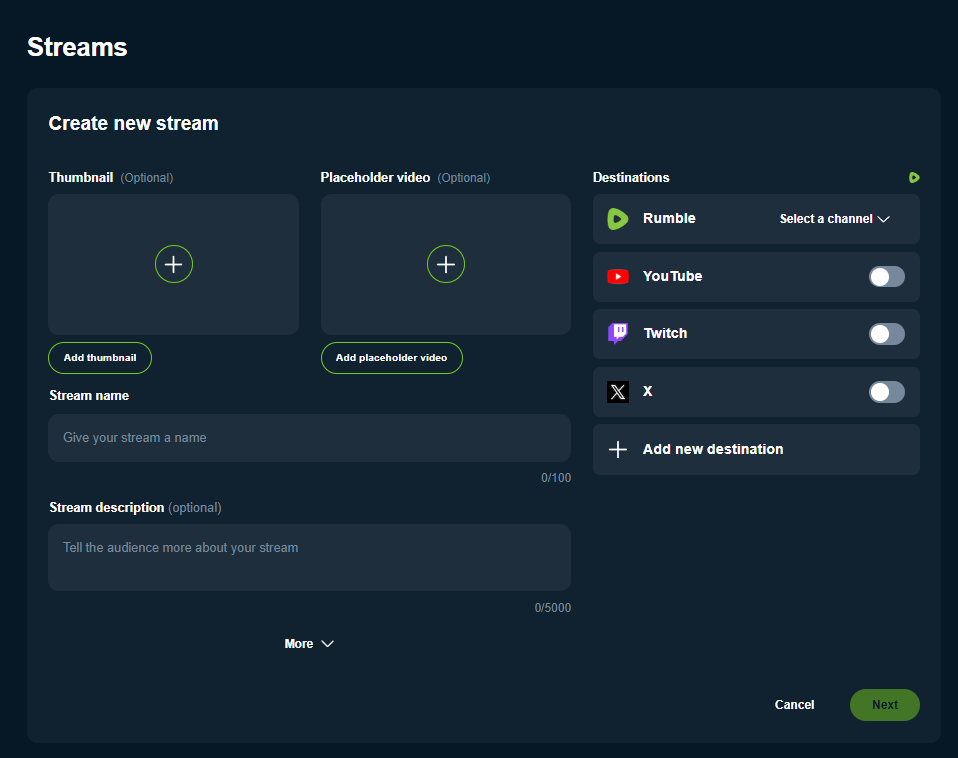This screenshot has width=958, height=758.
Task: Click the Placeholder video upload area
Action: click(x=445, y=264)
